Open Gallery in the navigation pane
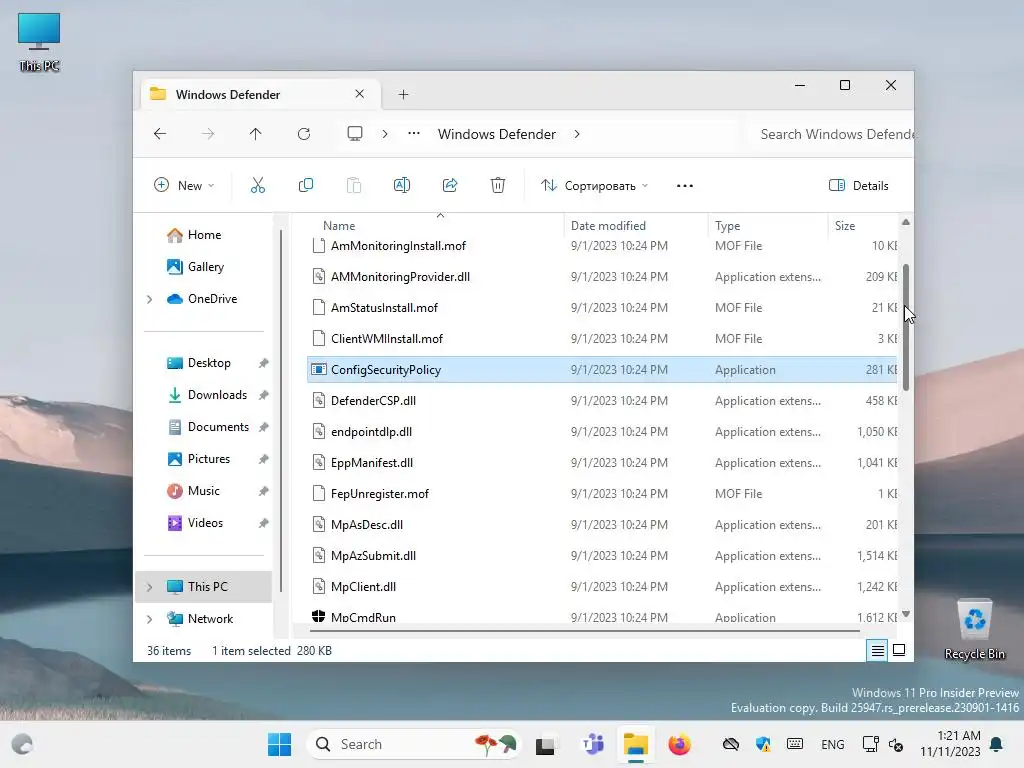1024x768 pixels. (x=206, y=266)
